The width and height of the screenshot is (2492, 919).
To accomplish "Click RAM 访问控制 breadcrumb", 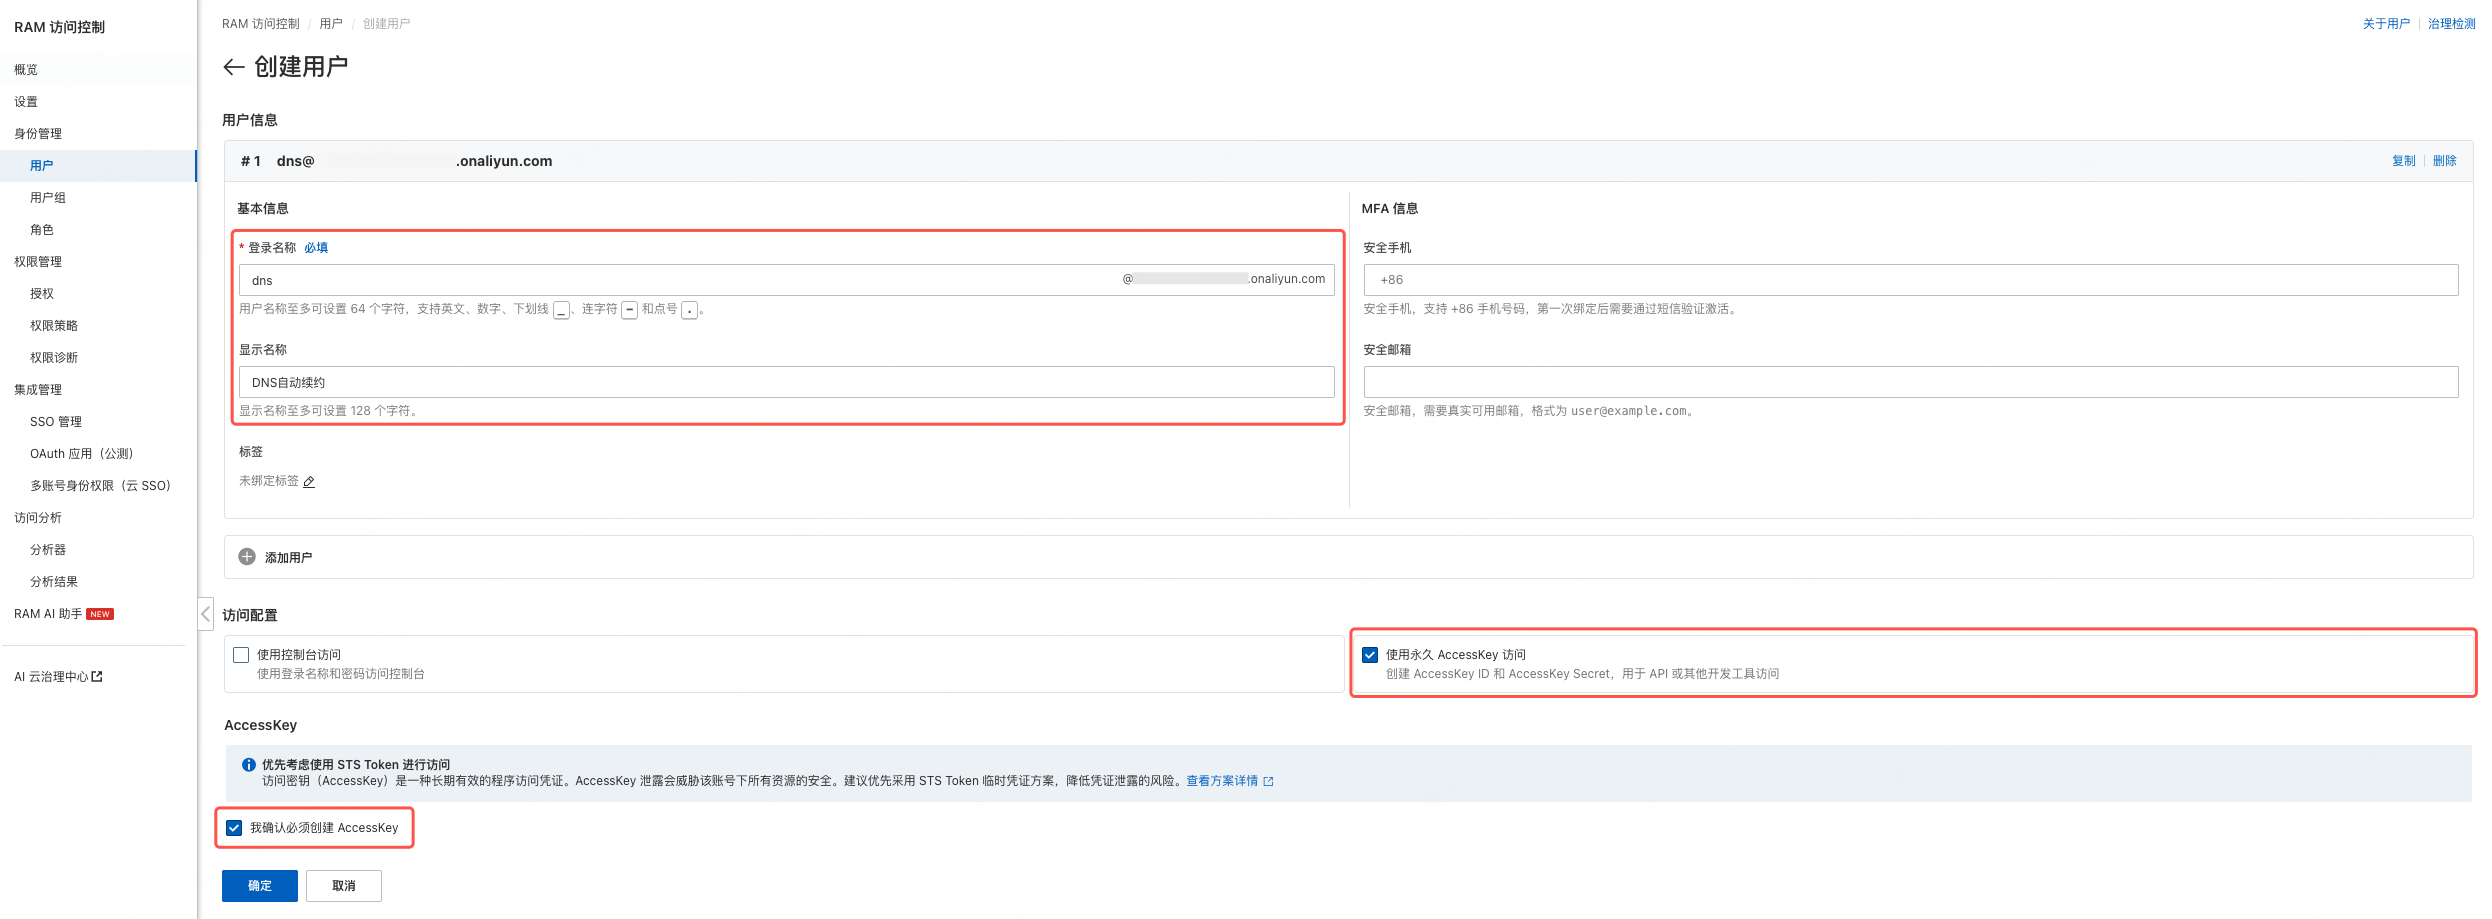I will 260,24.
